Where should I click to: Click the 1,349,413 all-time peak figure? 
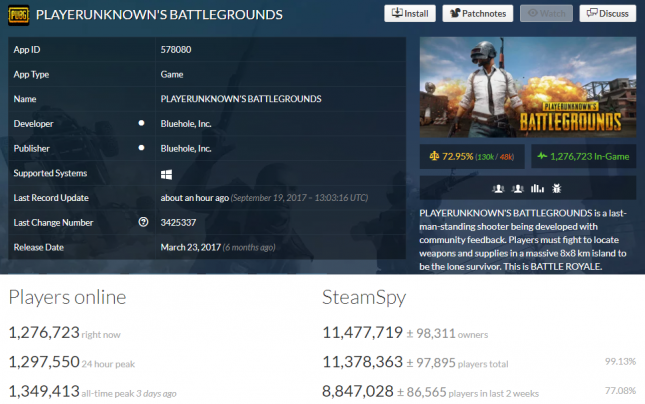pyautogui.click(x=44, y=391)
